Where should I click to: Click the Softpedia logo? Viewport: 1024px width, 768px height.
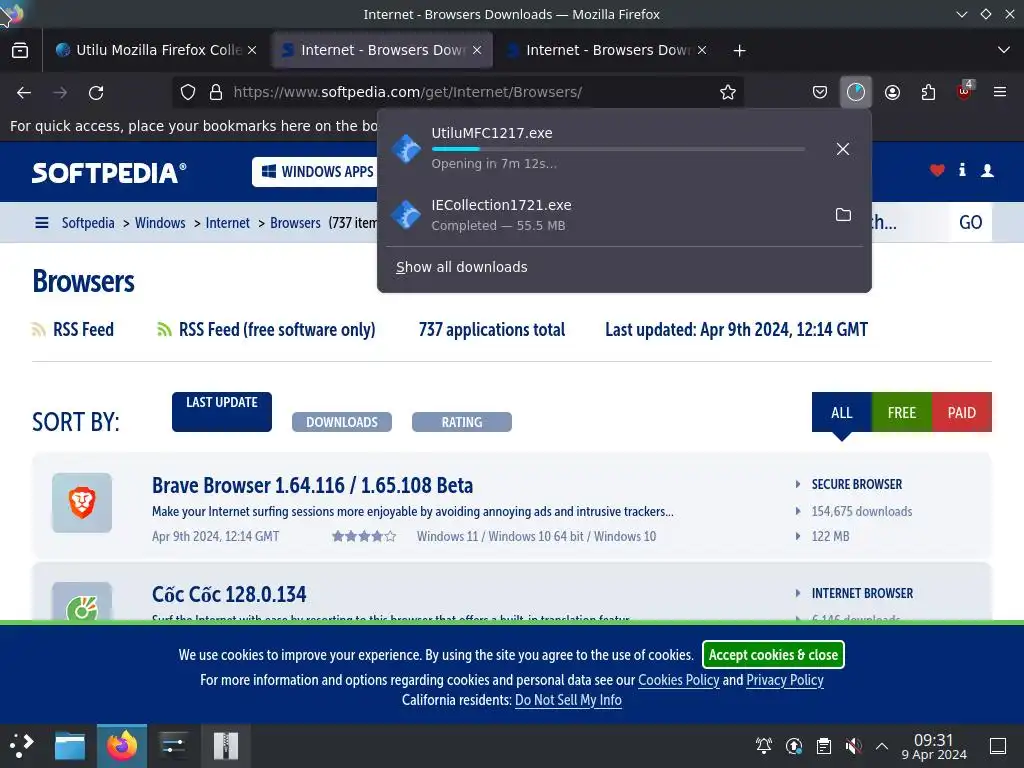[x=109, y=172]
